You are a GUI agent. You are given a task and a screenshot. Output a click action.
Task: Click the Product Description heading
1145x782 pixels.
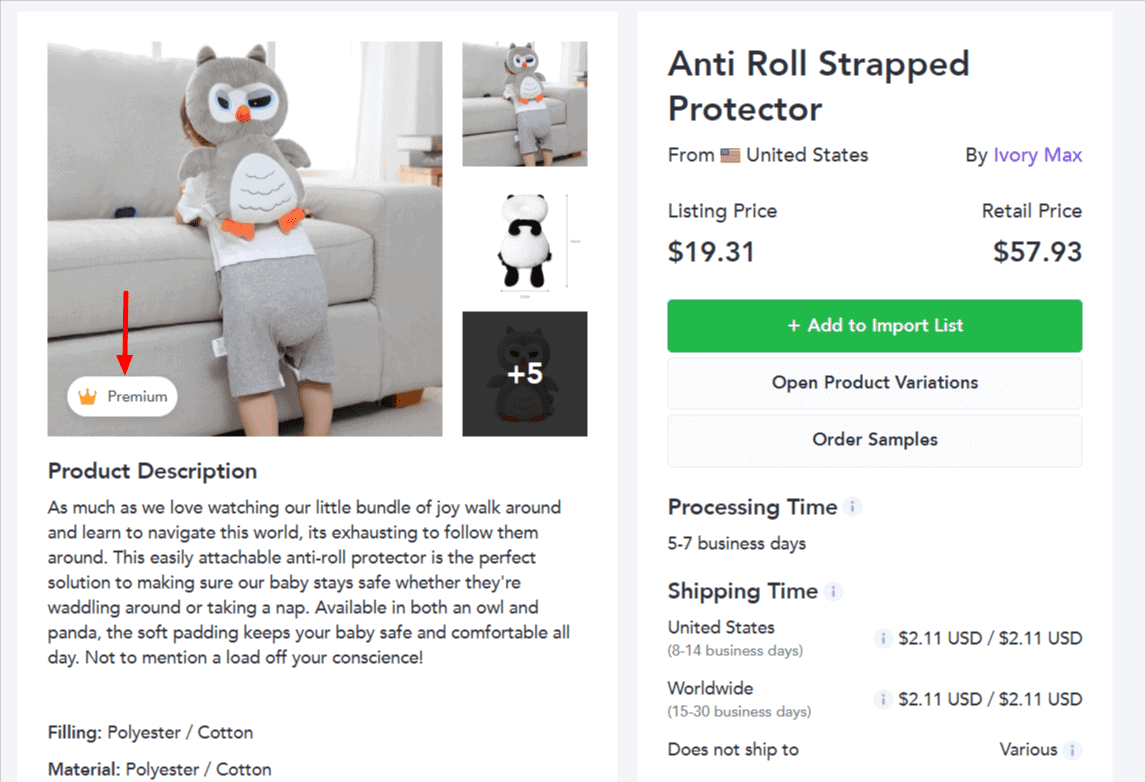pos(152,471)
